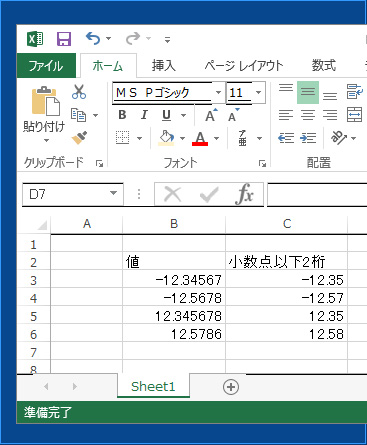Click the Save floppy disk icon
Viewport: 367px width, 445px height.
pos(64,39)
